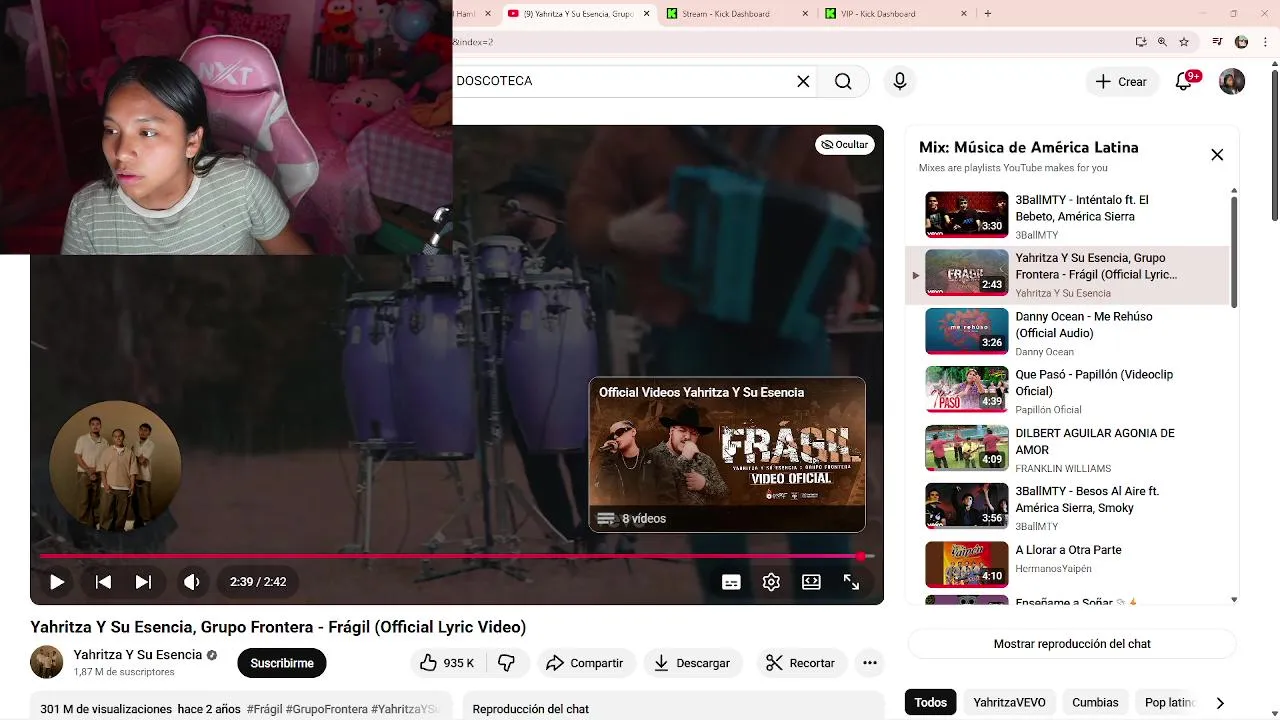Click Suscribirme button
This screenshot has width=1280, height=720.
[x=282, y=663]
